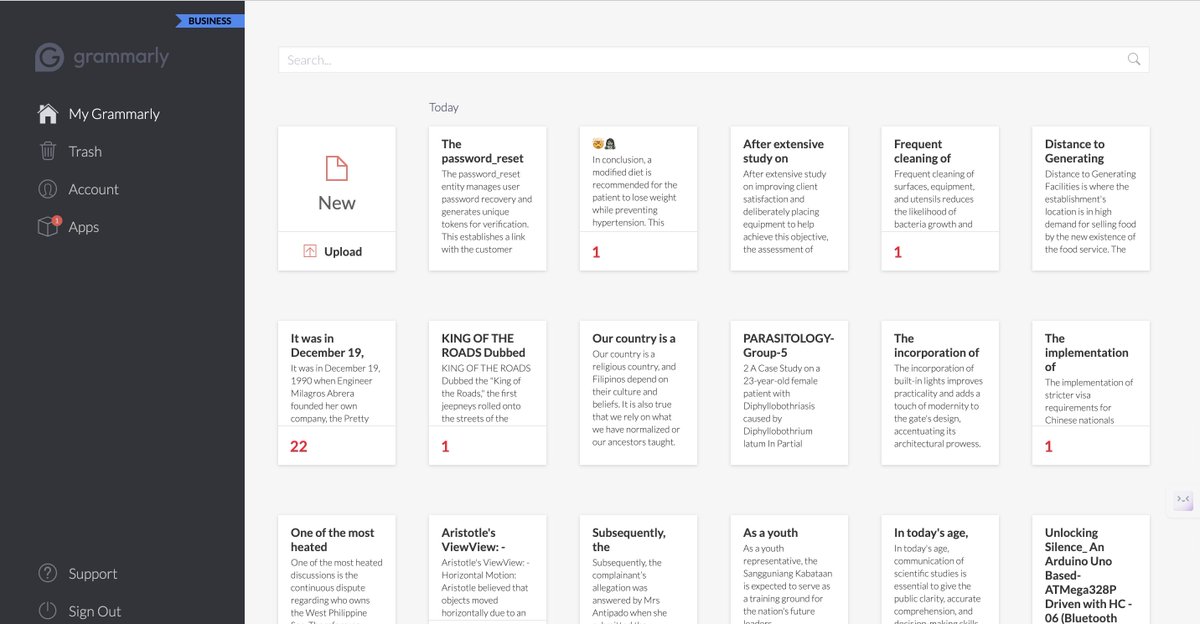Viewport: 1200px width, 624px height.
Task: Open "The incorporation of" document
Action: coord(940,393)
